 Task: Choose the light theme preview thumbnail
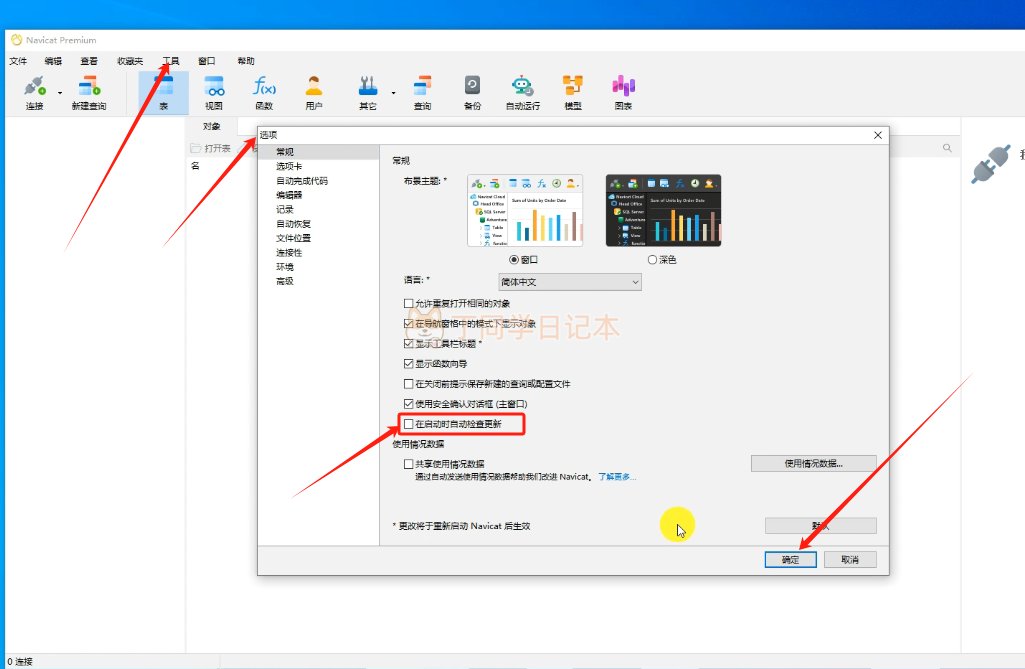[525, 211]
